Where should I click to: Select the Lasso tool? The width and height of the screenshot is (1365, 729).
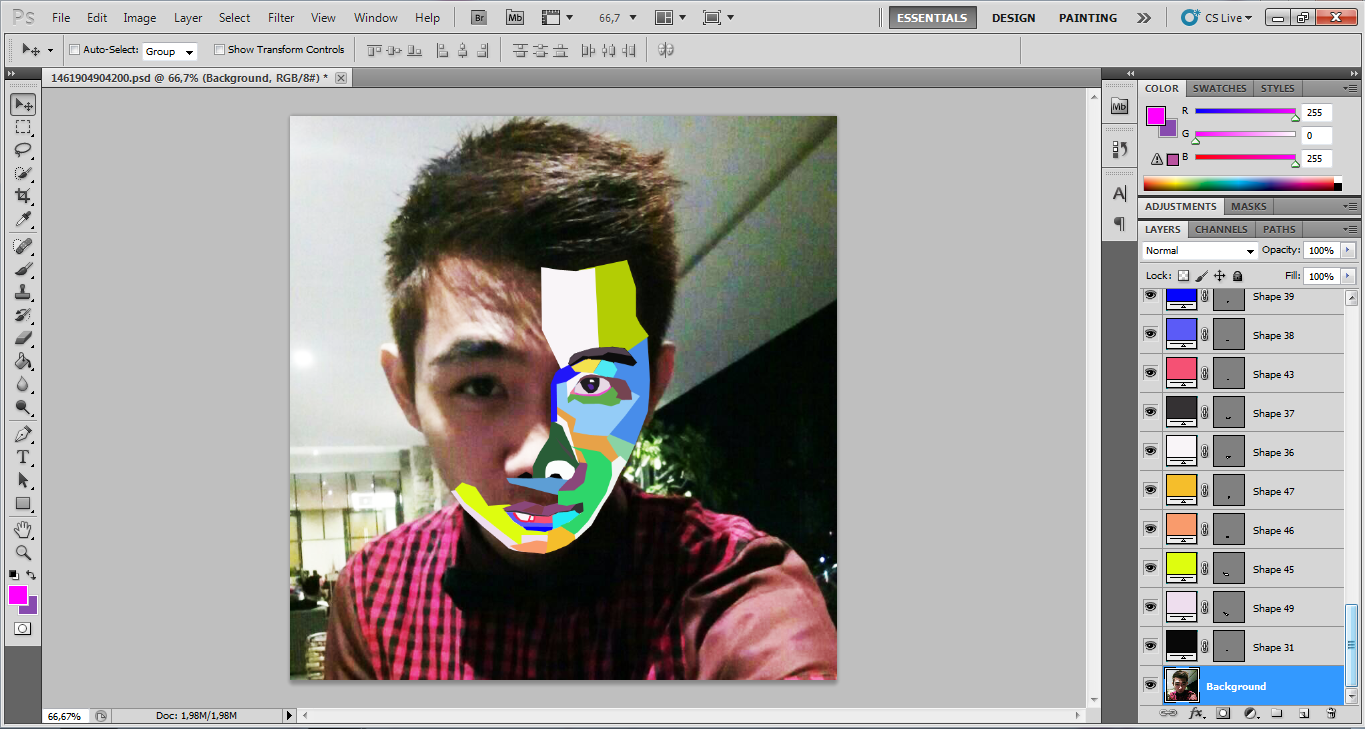tap(22, 150)
